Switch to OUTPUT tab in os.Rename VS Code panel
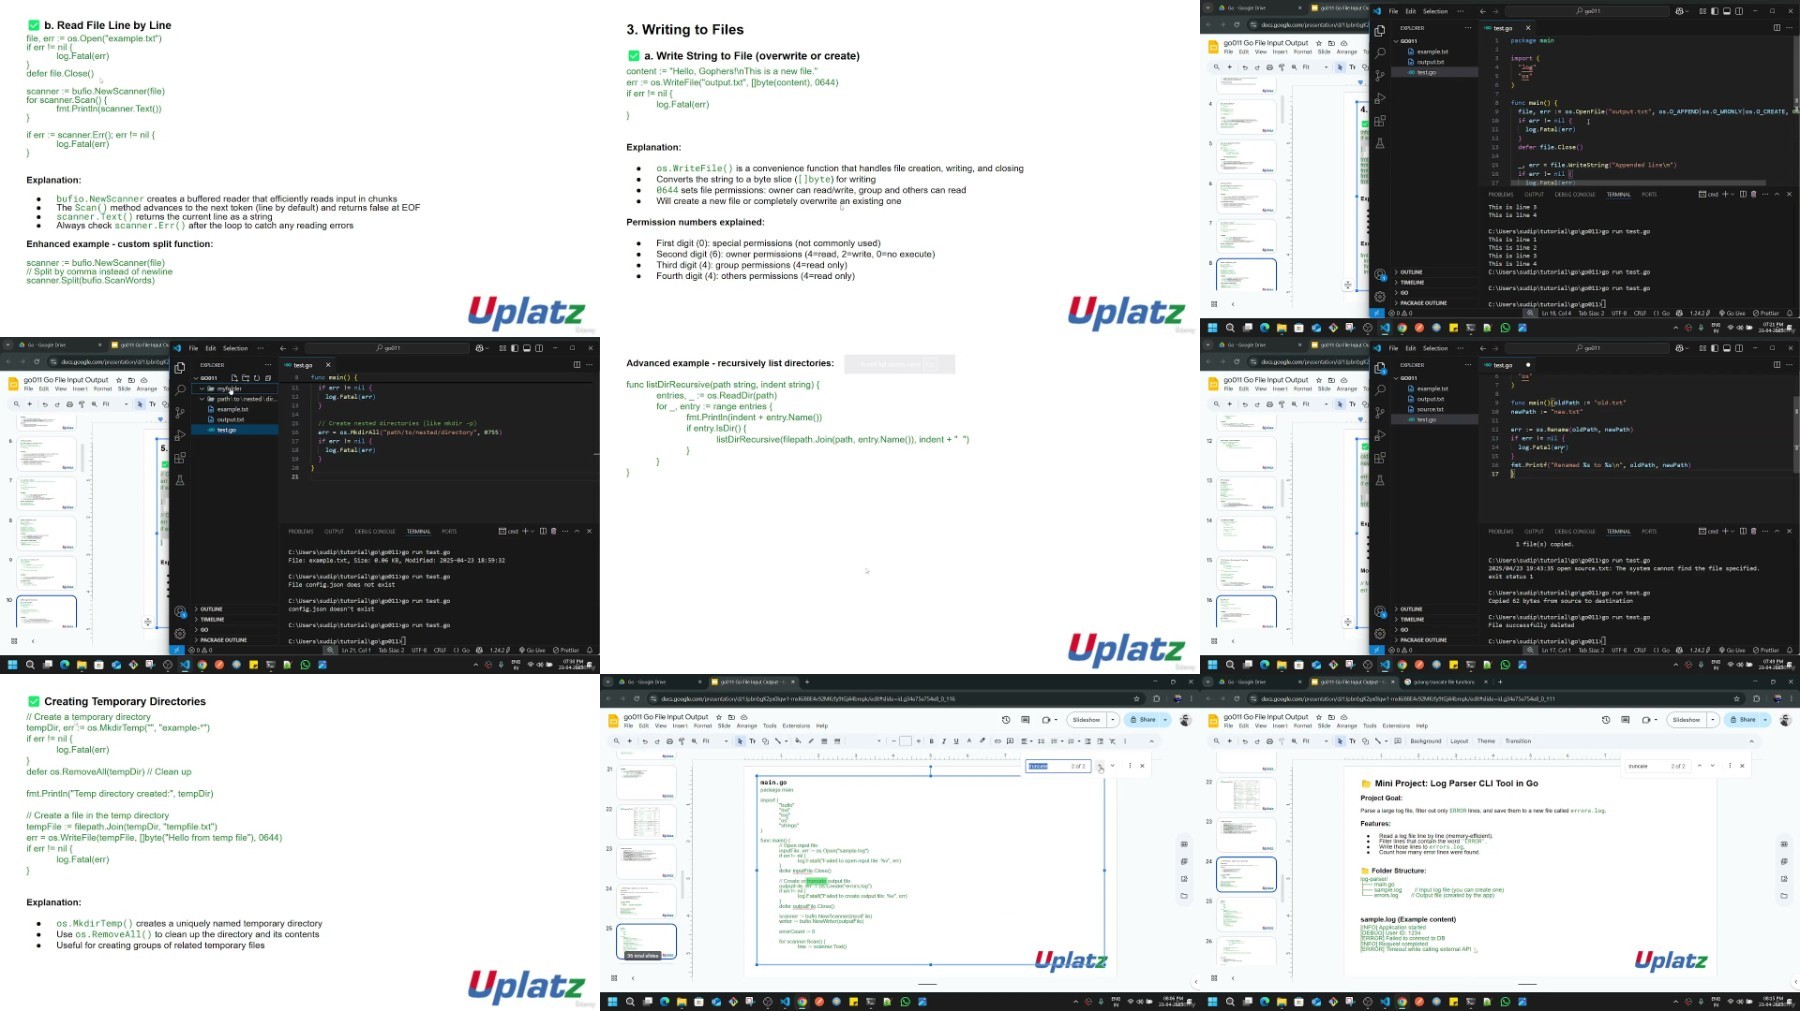This screenshot has height=1011, width=1800. click(1534, 531)
